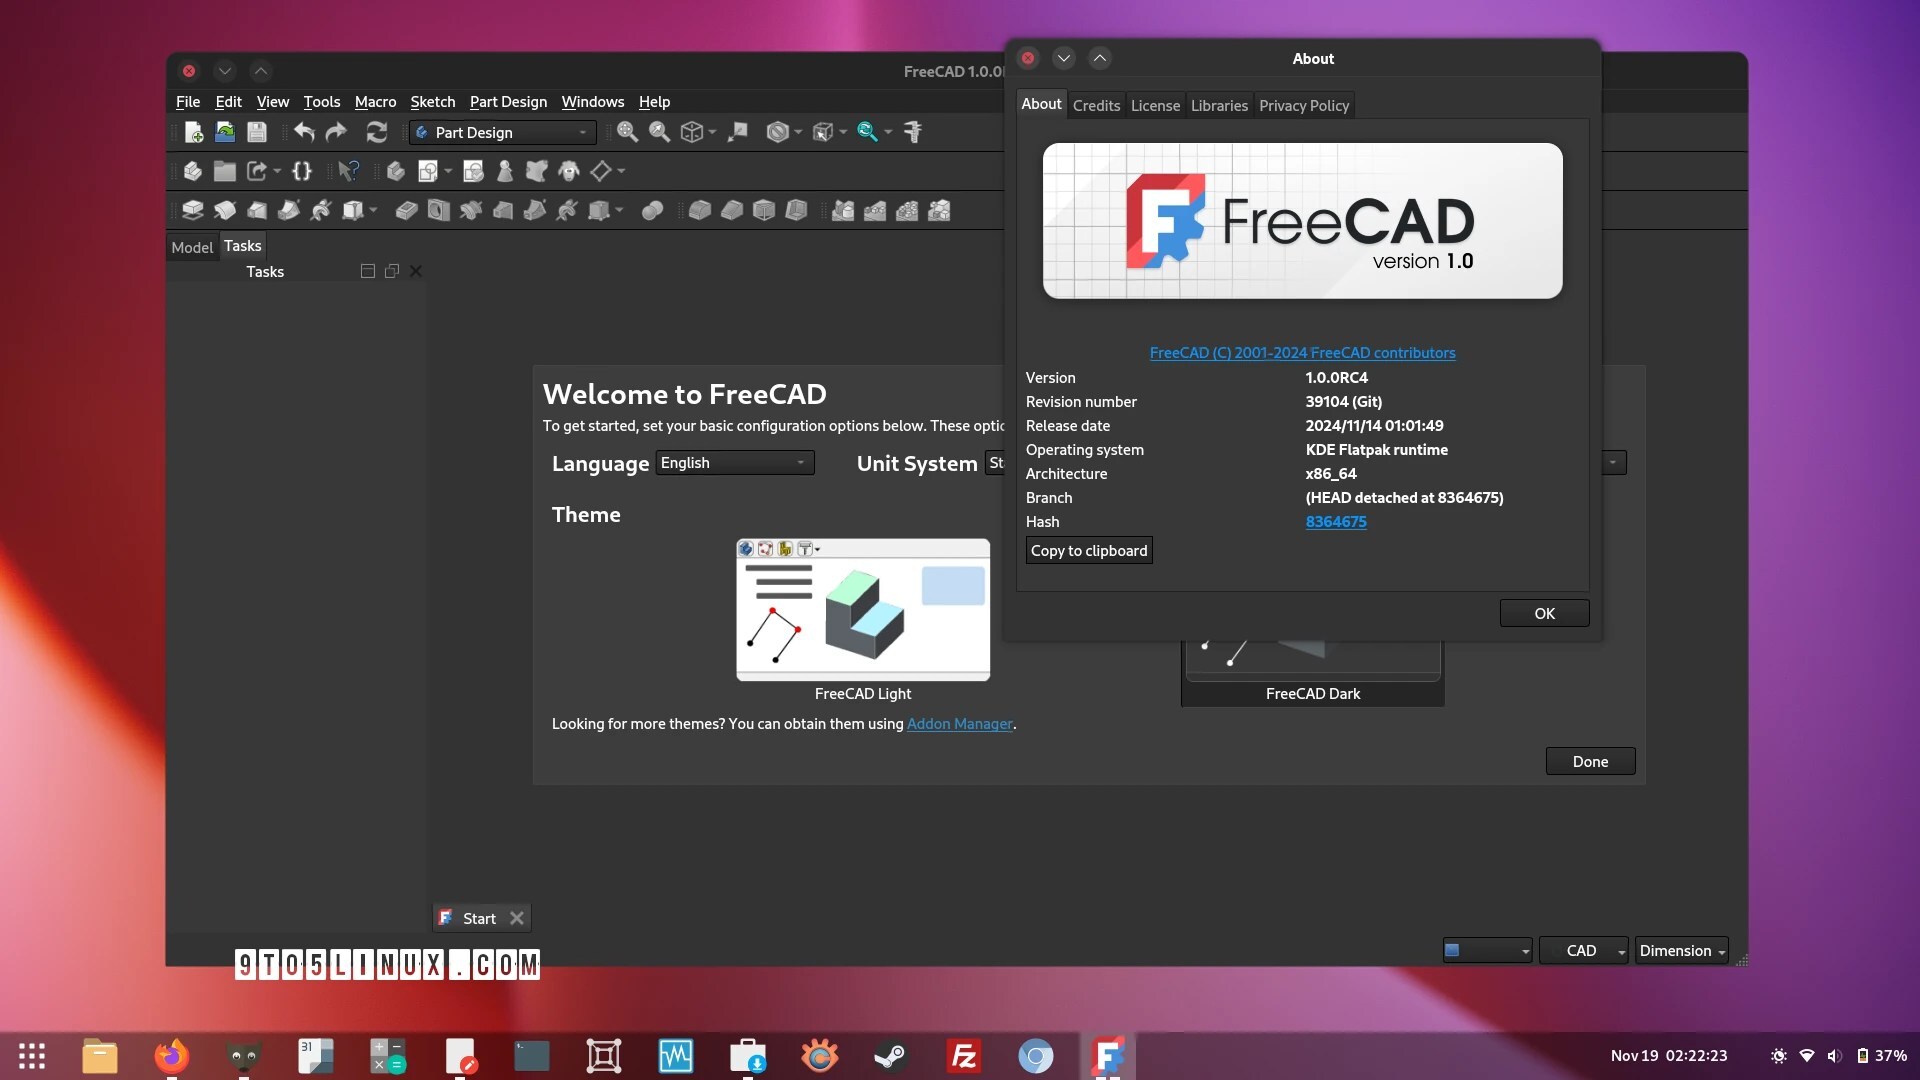Select the Thickness tool
Viewport: 1920px width, 1080px height.
point(796,210)
